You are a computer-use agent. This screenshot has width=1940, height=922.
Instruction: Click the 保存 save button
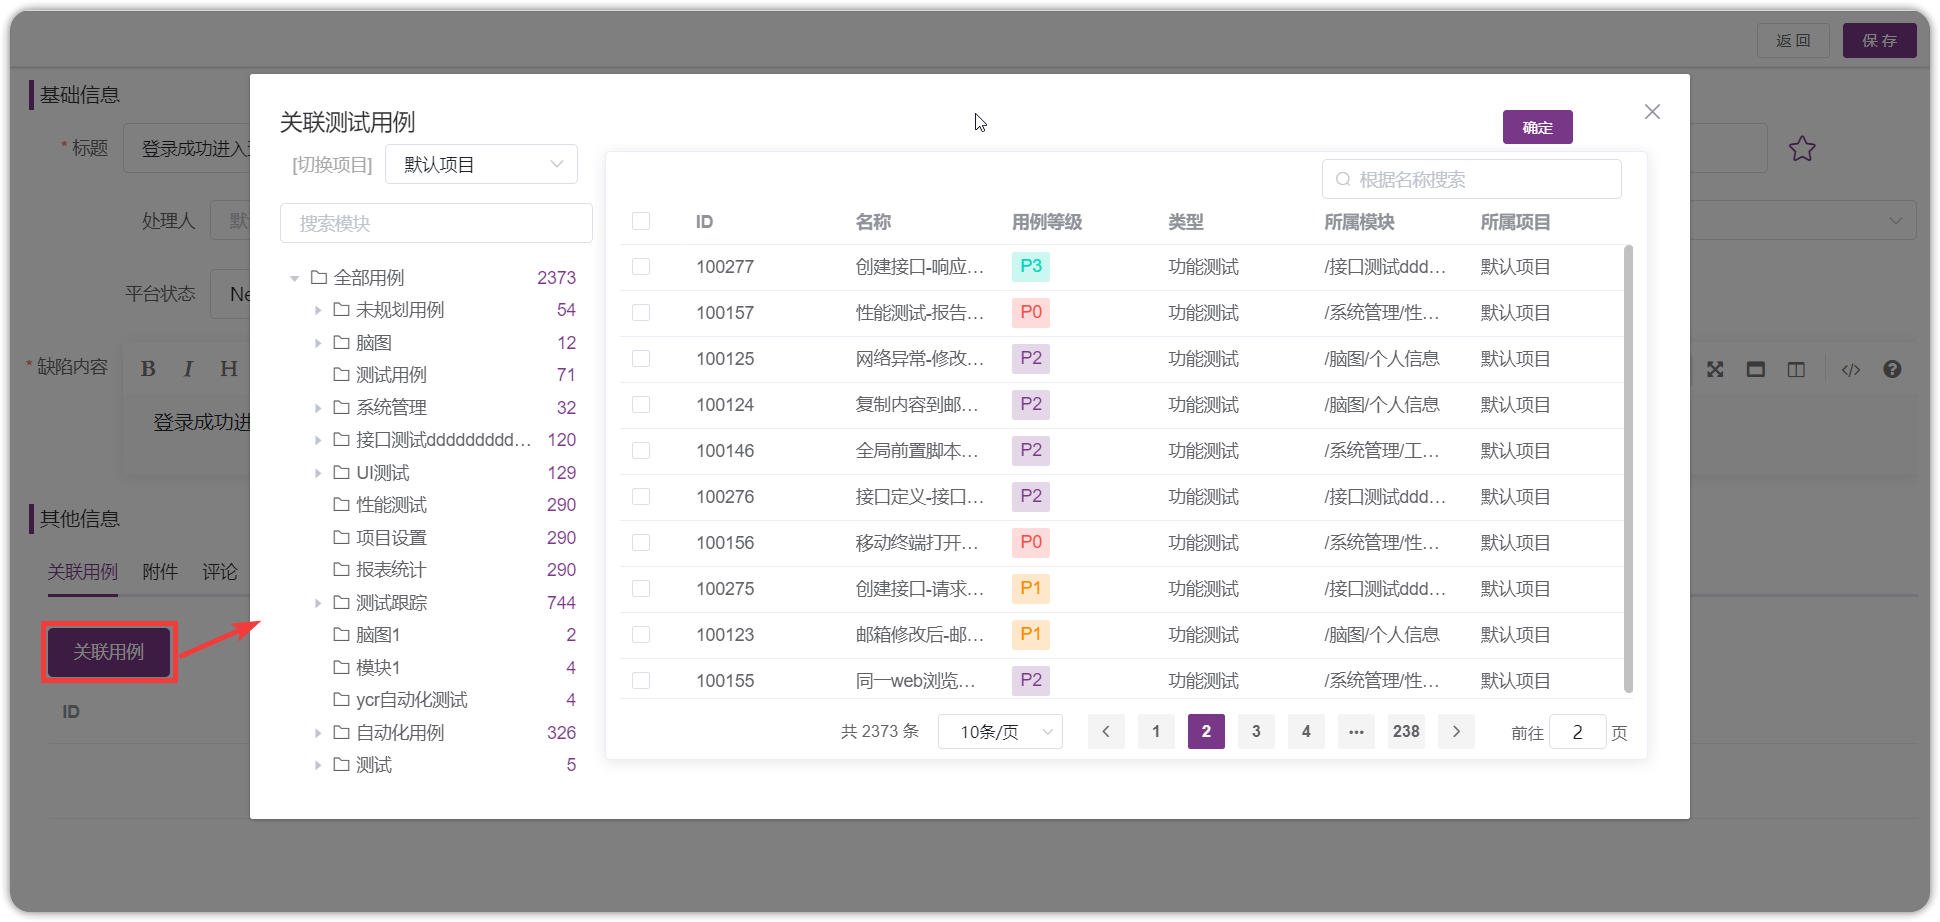pos(1880,41)
